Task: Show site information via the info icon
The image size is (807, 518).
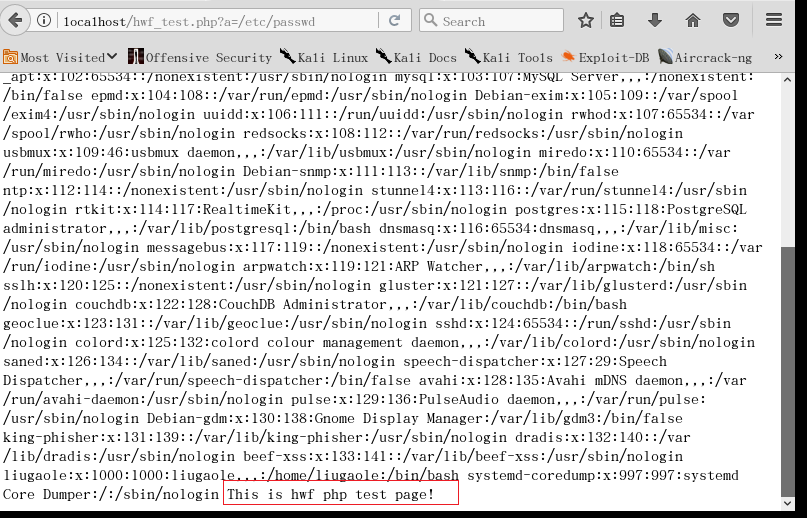Action: [44, 21]
